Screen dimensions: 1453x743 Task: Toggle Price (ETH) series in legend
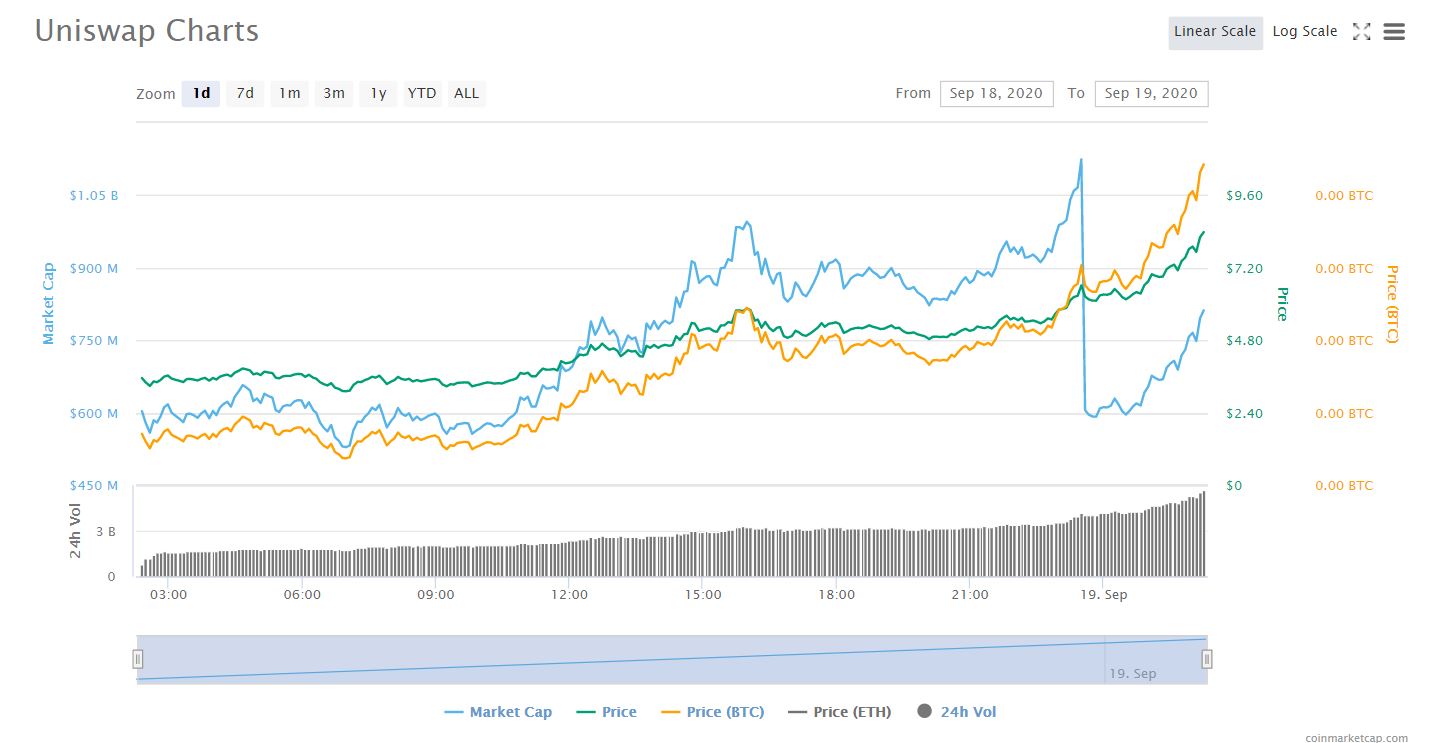coord(840,712)
